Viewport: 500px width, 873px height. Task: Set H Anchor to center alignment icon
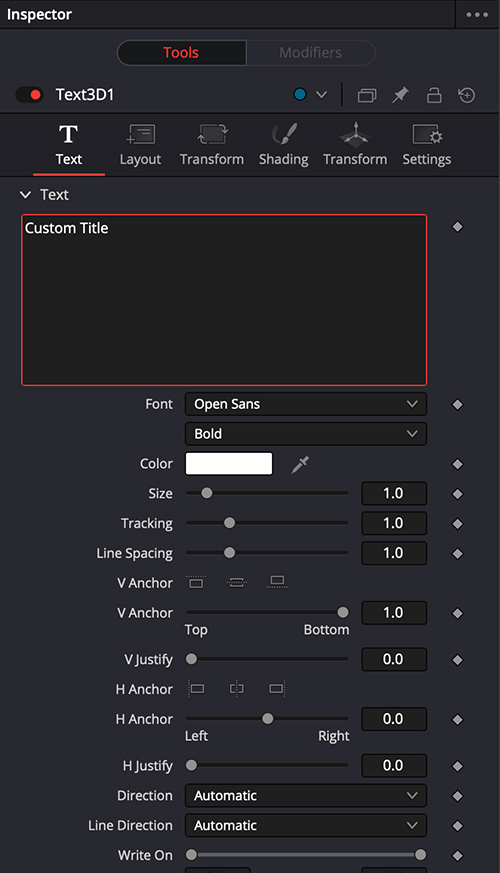237,689
